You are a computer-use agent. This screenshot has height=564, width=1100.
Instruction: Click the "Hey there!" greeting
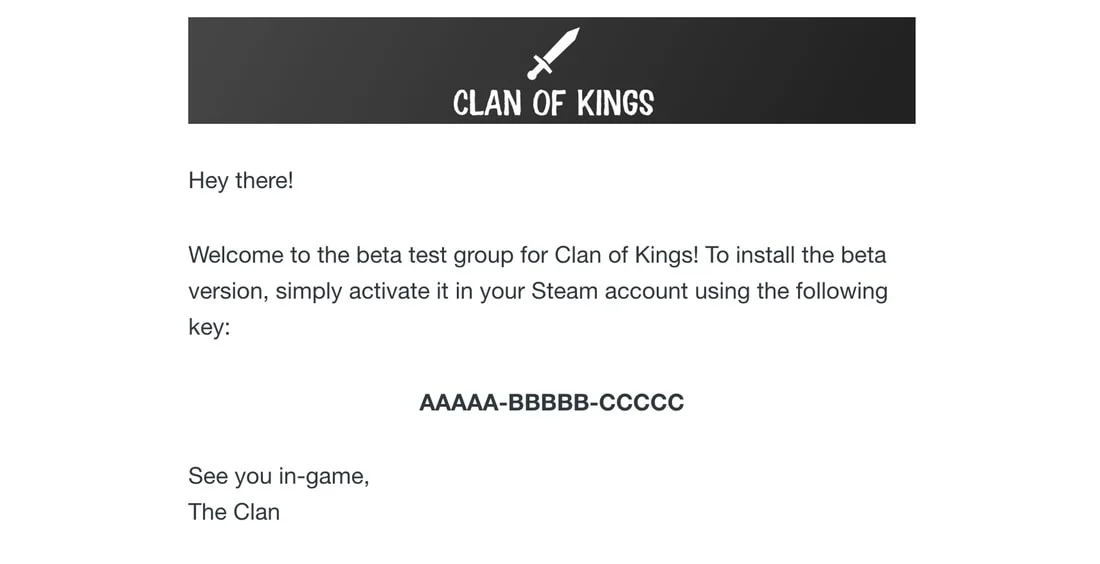coord(240,182)
